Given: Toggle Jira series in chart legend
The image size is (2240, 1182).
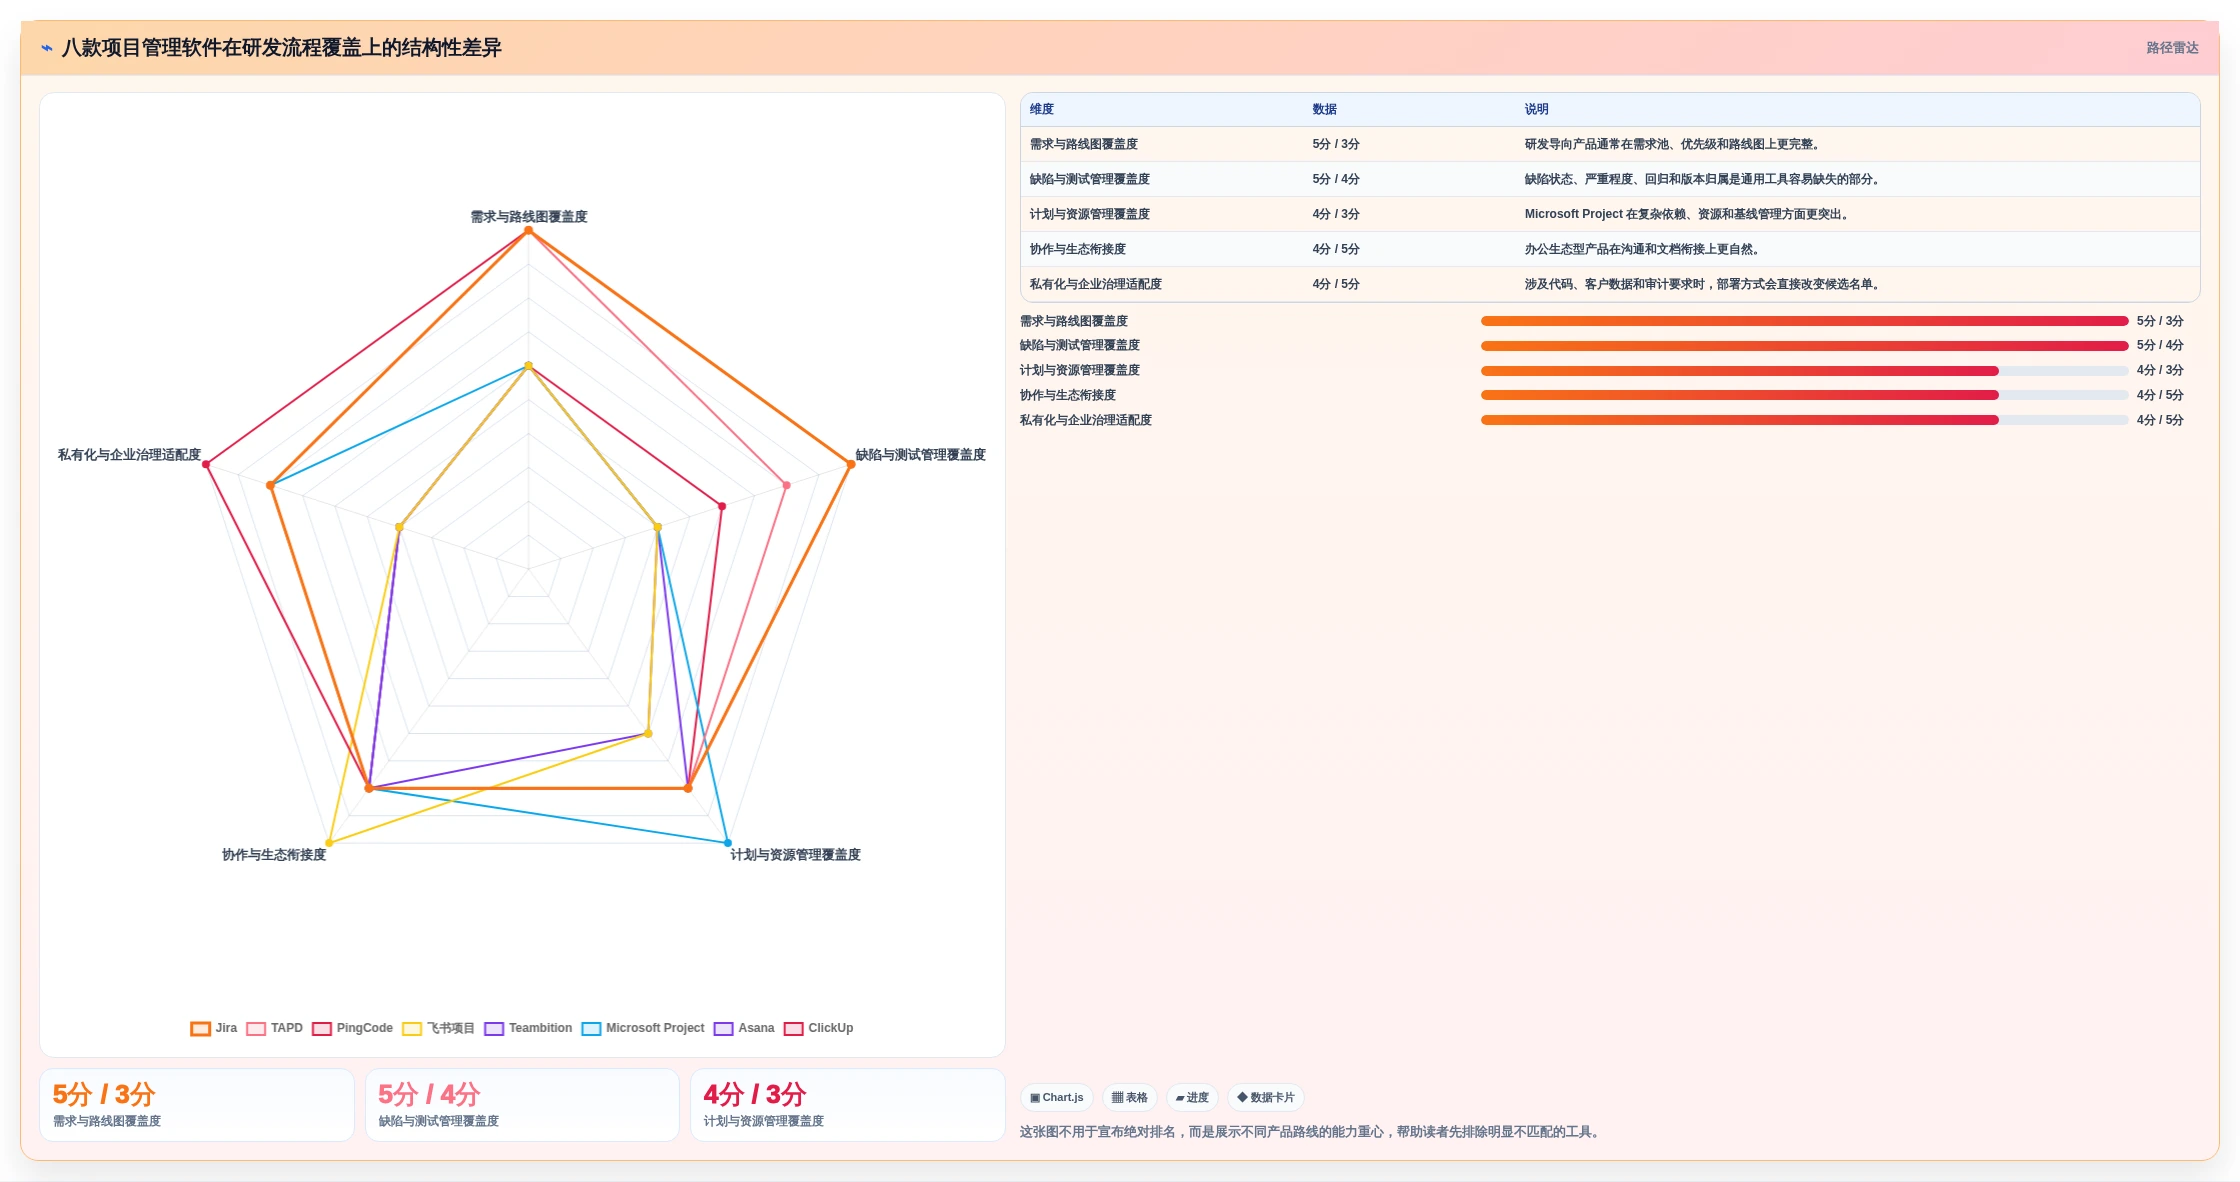Looking at the screenshot, I should [x=214, y=1028].
